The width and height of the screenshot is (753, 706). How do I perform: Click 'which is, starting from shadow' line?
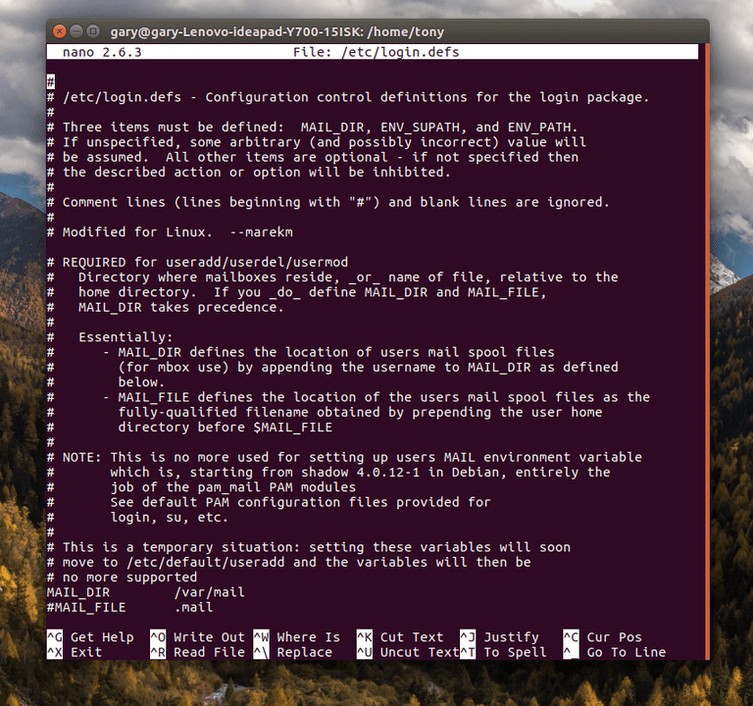click(328, 472)
